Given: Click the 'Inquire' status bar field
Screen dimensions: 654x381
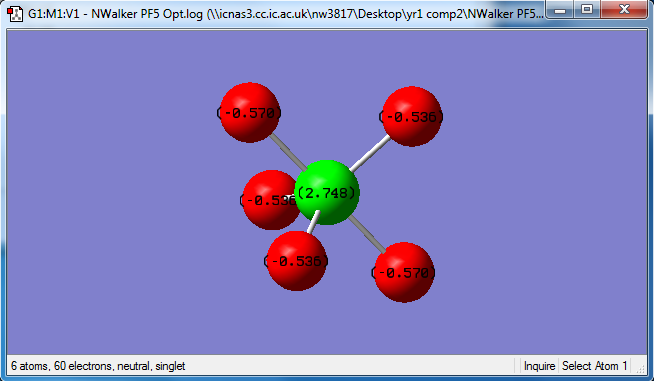Looking at the screenshot, I should [x=539, y=366].
